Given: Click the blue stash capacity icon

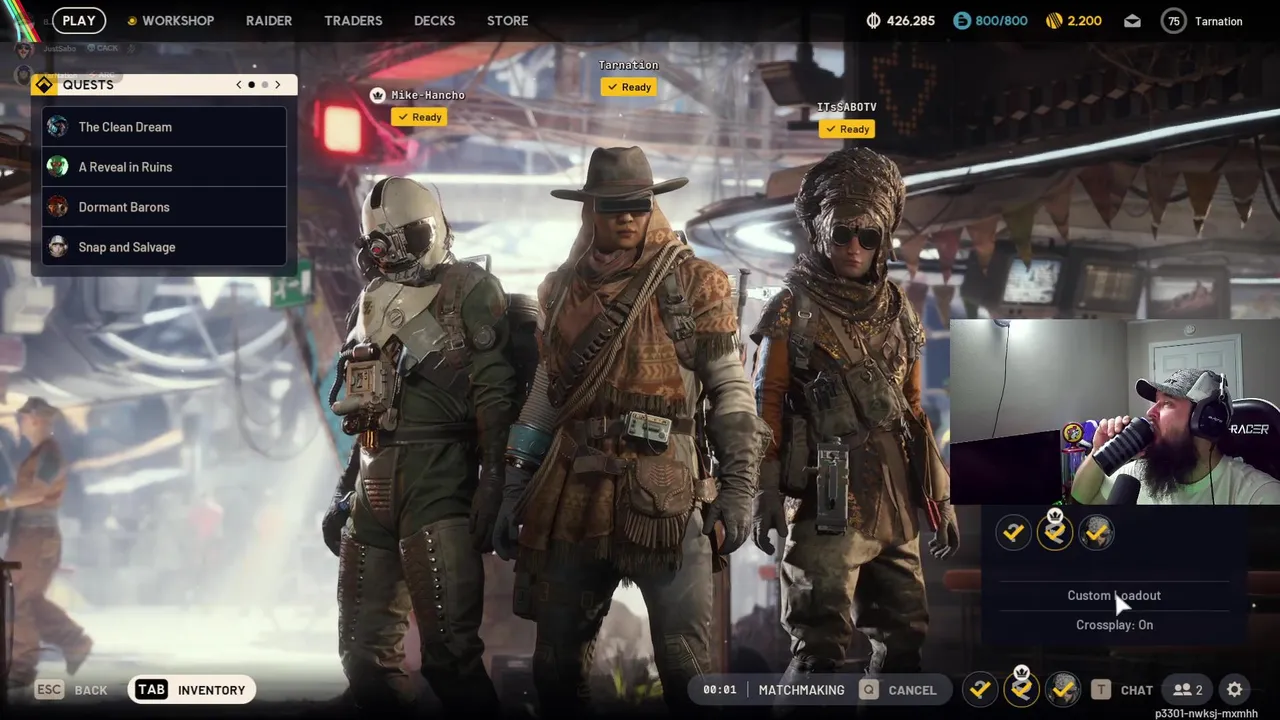Looking at the screenshot, I should [961, 21].
